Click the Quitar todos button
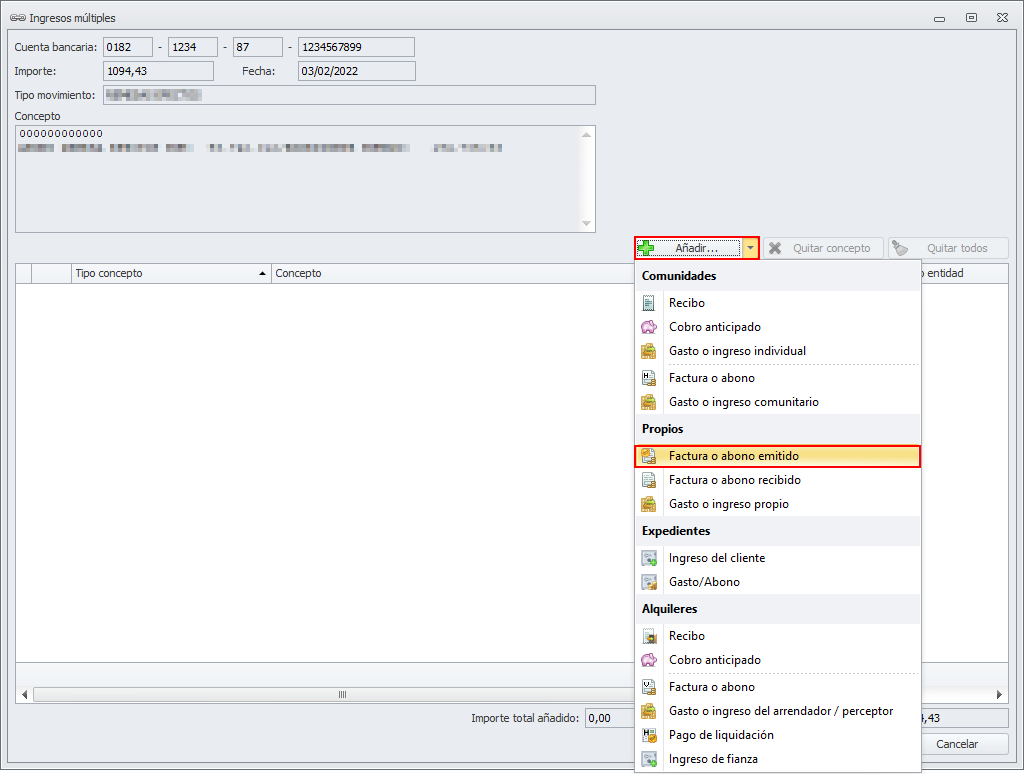This screenshot has width=1024, height=774. click(948, 248)
